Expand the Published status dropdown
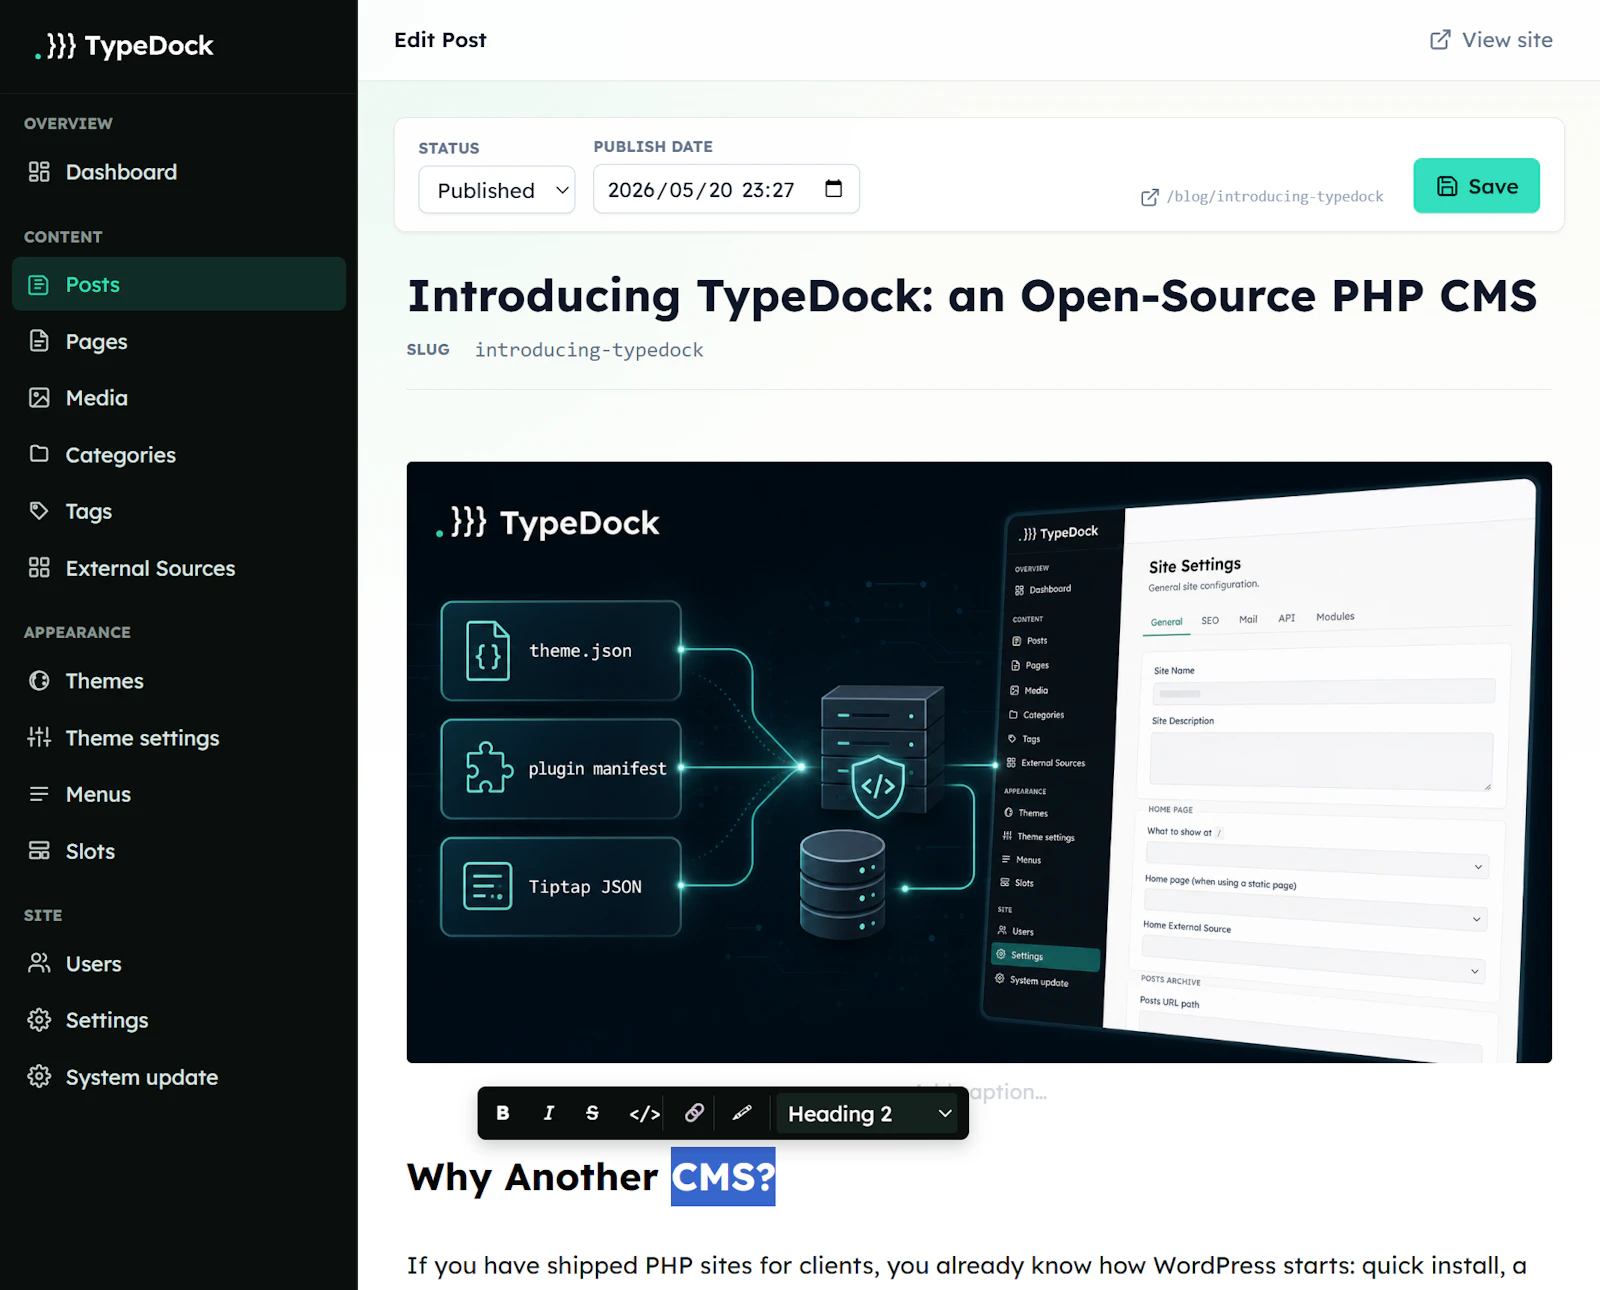 [497, 190]
